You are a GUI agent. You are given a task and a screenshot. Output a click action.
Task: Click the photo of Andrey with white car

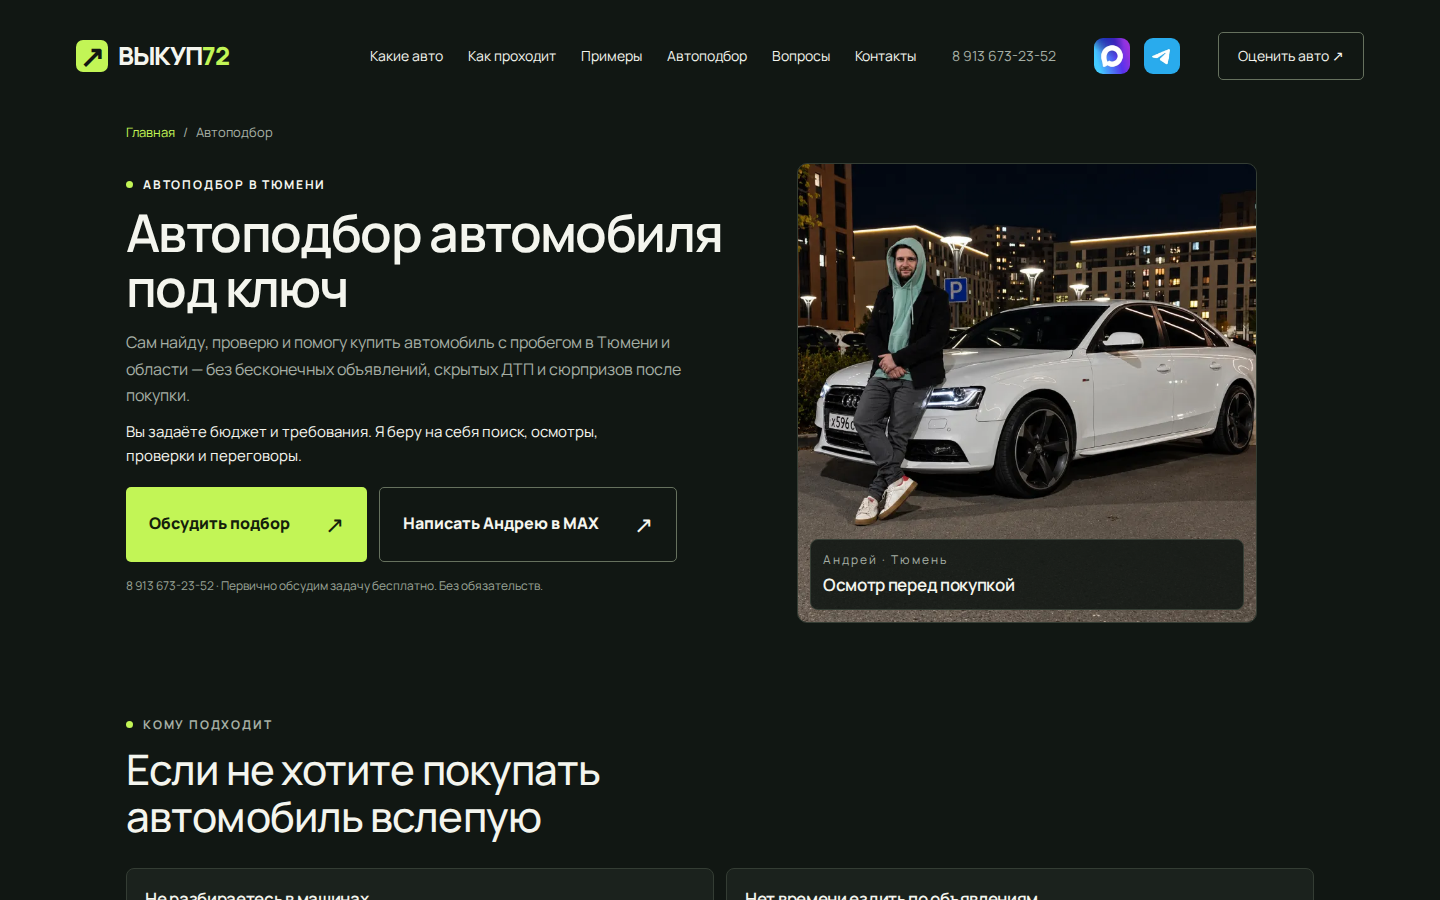pos(1027,393)
